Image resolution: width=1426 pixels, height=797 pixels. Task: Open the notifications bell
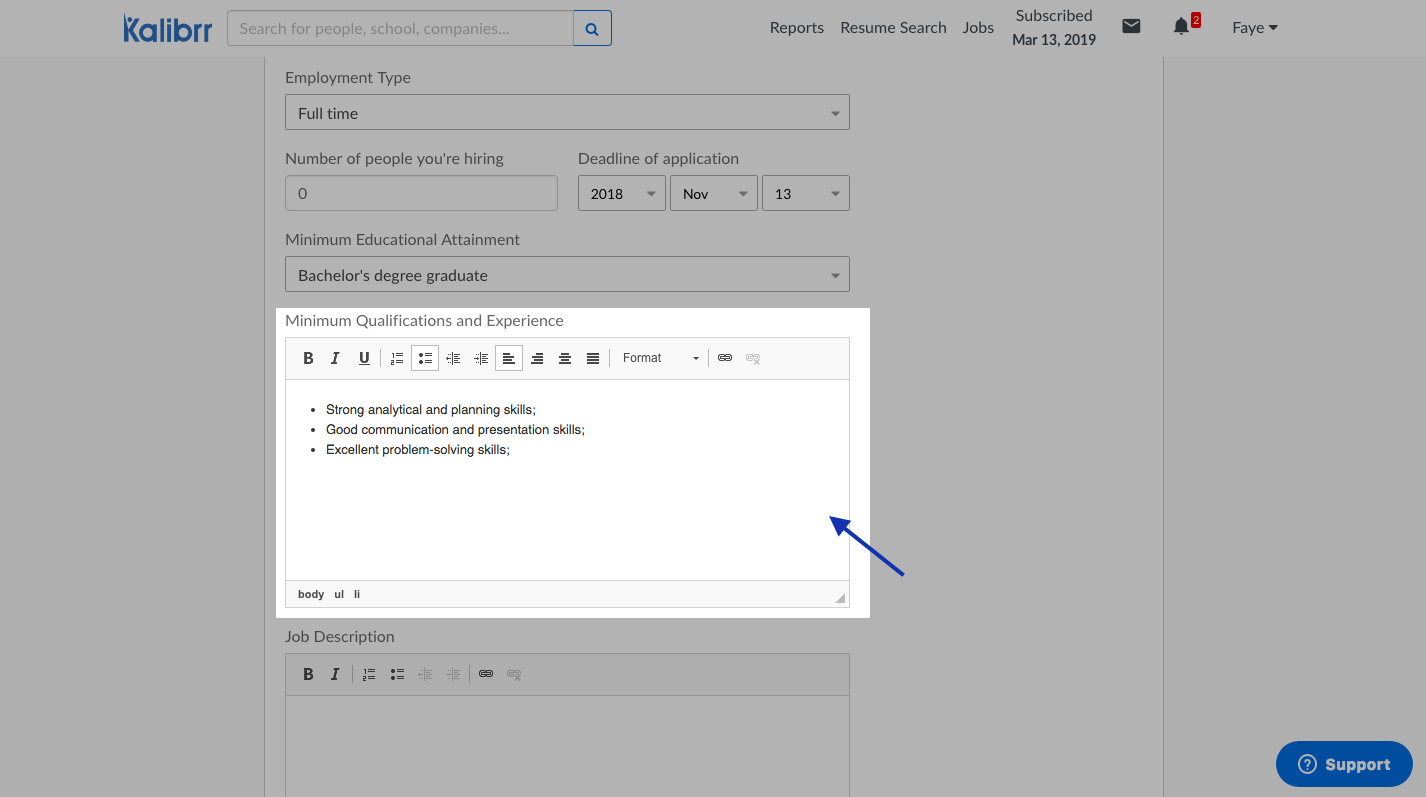tap(1181, 27)
